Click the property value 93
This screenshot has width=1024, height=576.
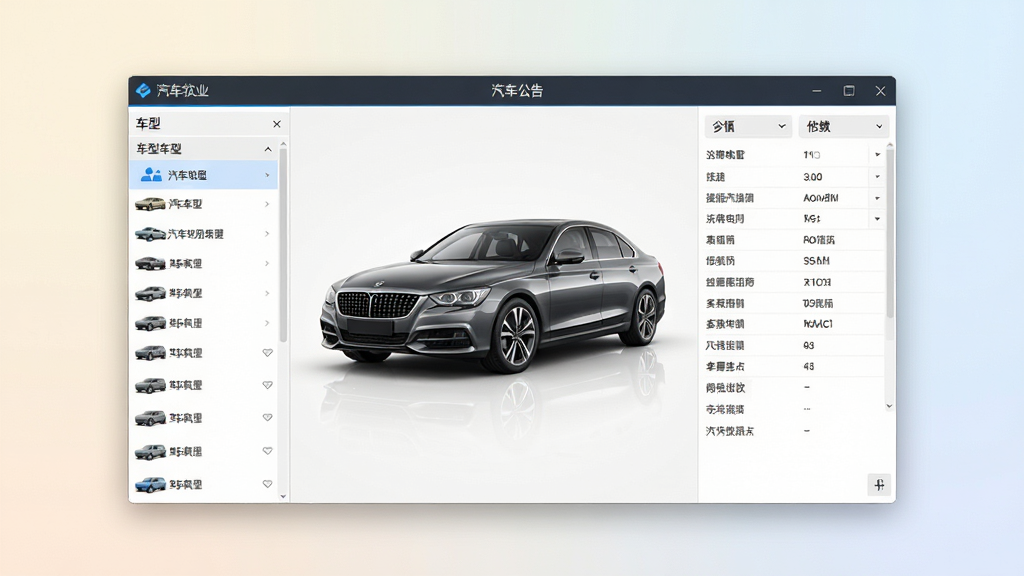pyautogui.click(x=809, y=345)
